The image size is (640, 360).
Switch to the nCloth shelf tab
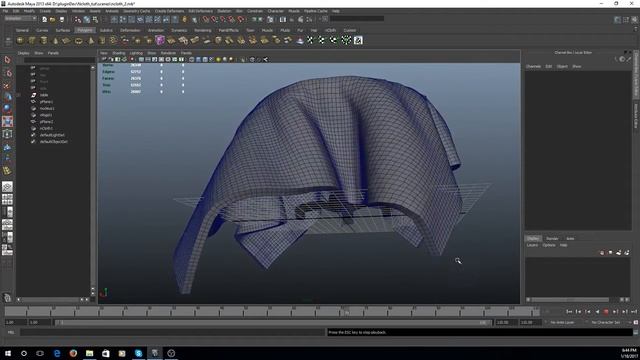(x=330, y=30)
